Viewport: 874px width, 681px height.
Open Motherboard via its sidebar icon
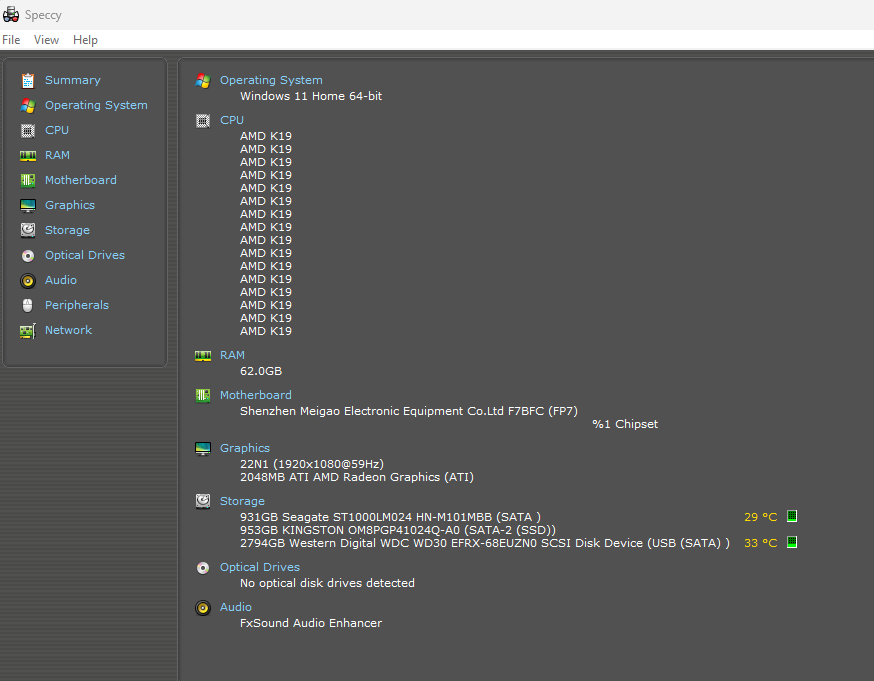click(27, 180)
